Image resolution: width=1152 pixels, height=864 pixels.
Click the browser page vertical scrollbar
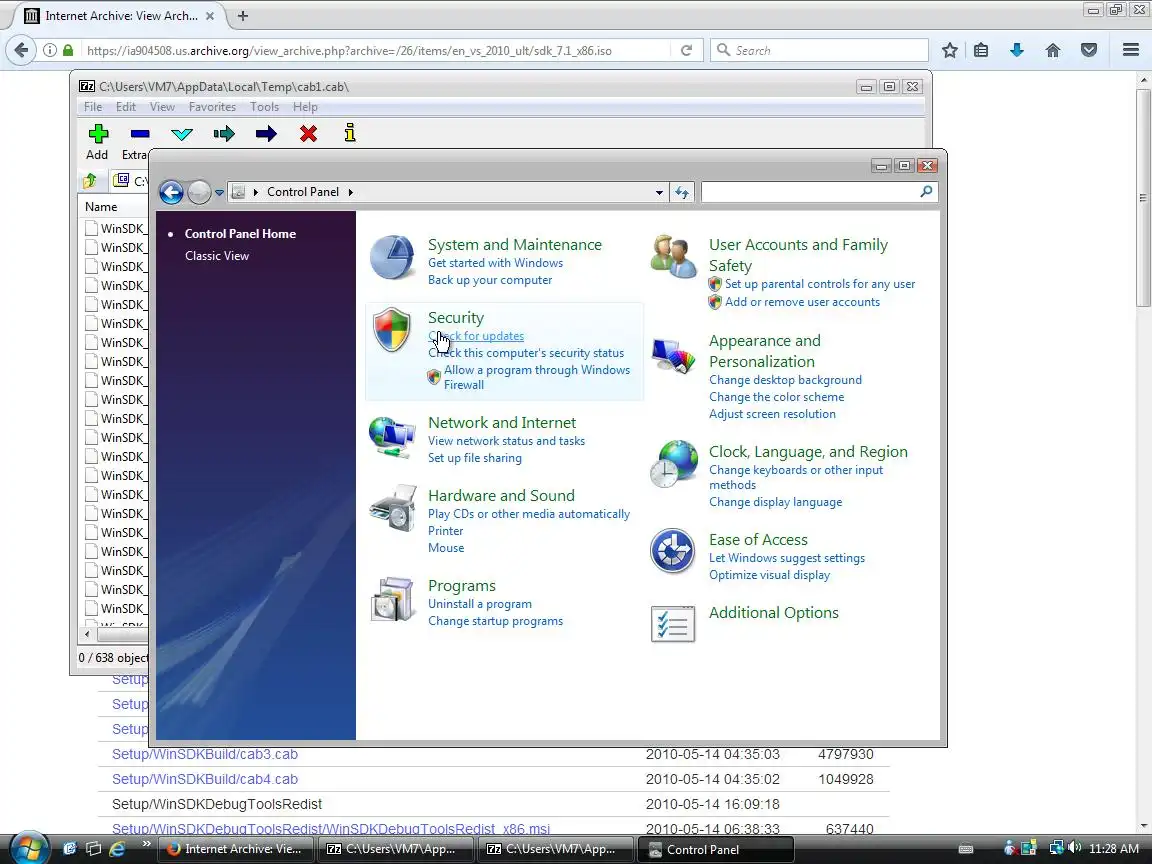pyautogui.click(x=1144, y=198)
